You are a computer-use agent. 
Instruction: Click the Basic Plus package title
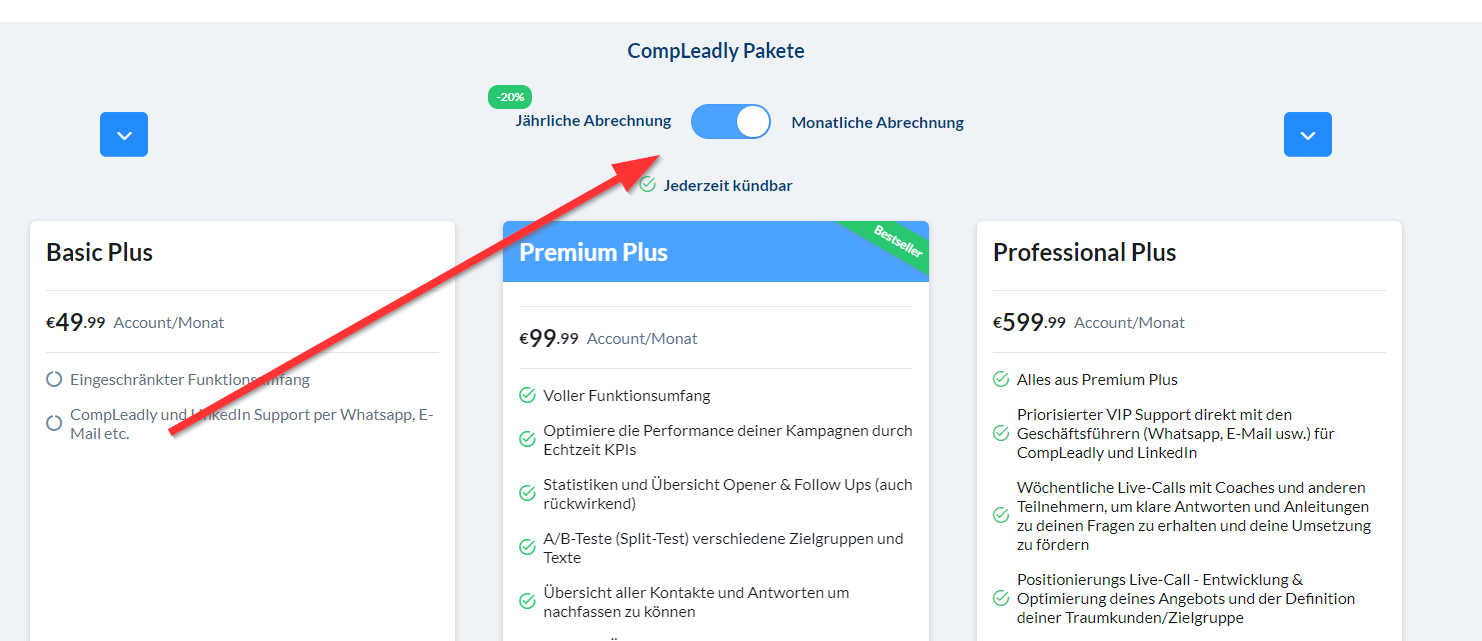[100, 252]
